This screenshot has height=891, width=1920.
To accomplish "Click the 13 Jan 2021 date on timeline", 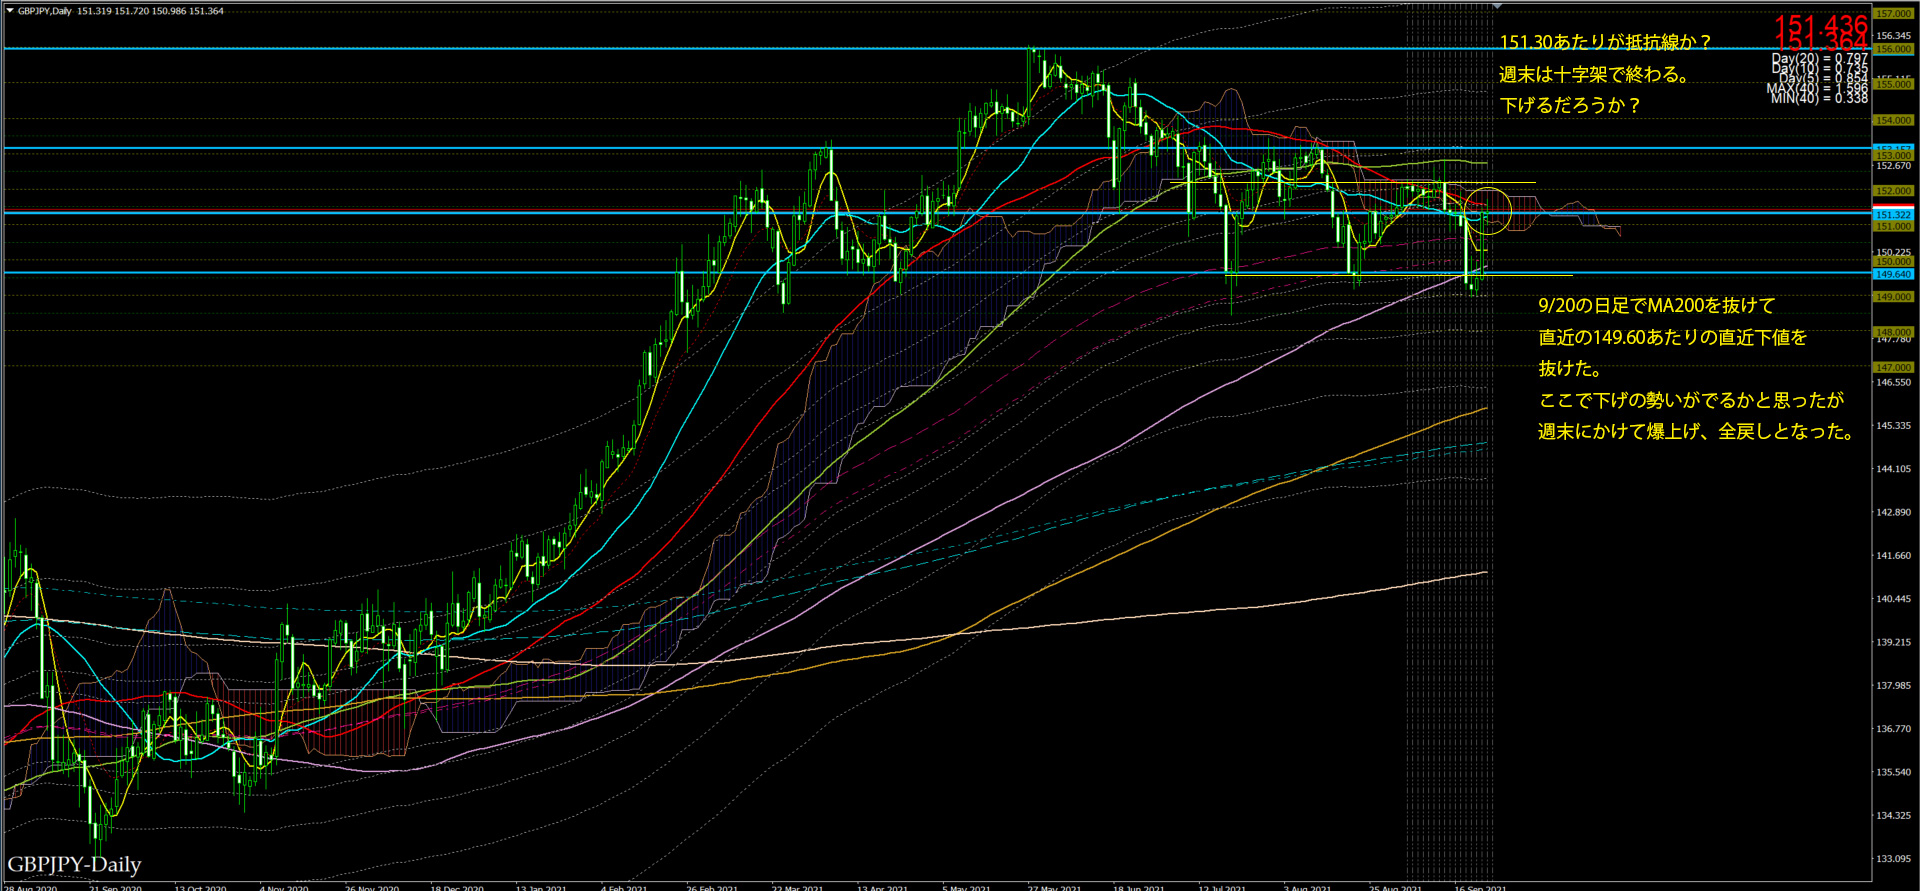I will point(541,887).
